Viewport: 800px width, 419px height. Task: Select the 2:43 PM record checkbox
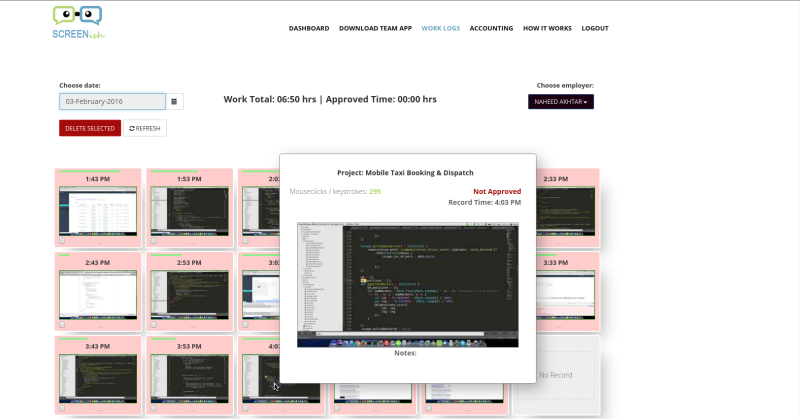click(62, 325)
